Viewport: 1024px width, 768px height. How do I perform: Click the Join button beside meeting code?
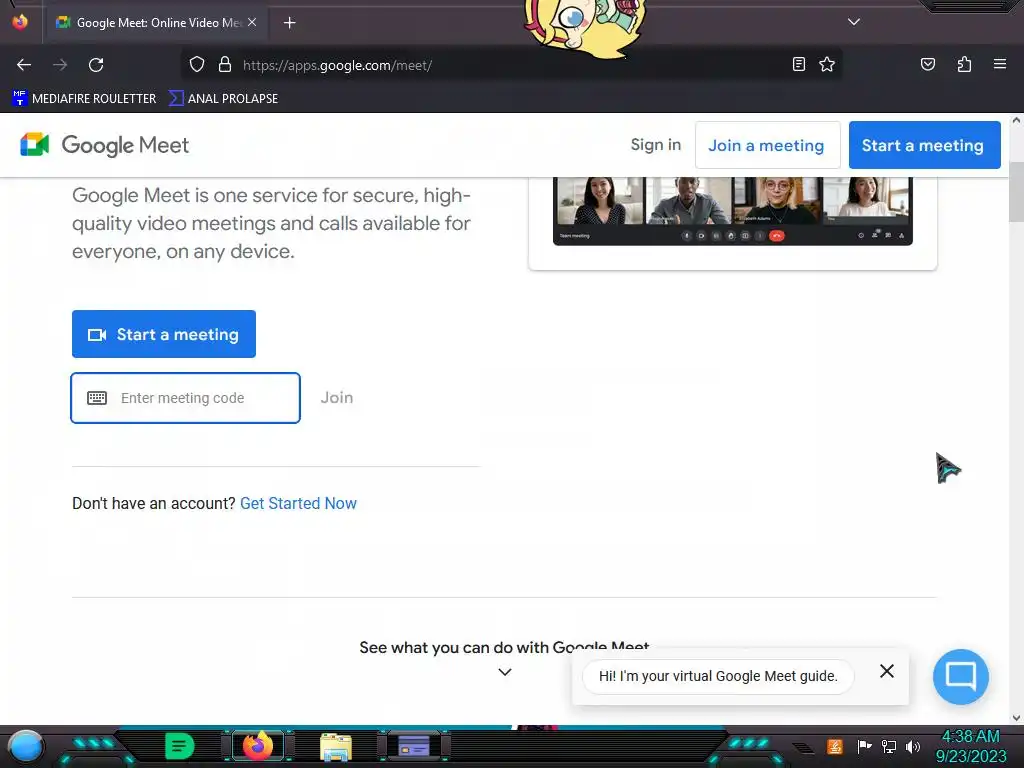(x=336, y=398)
